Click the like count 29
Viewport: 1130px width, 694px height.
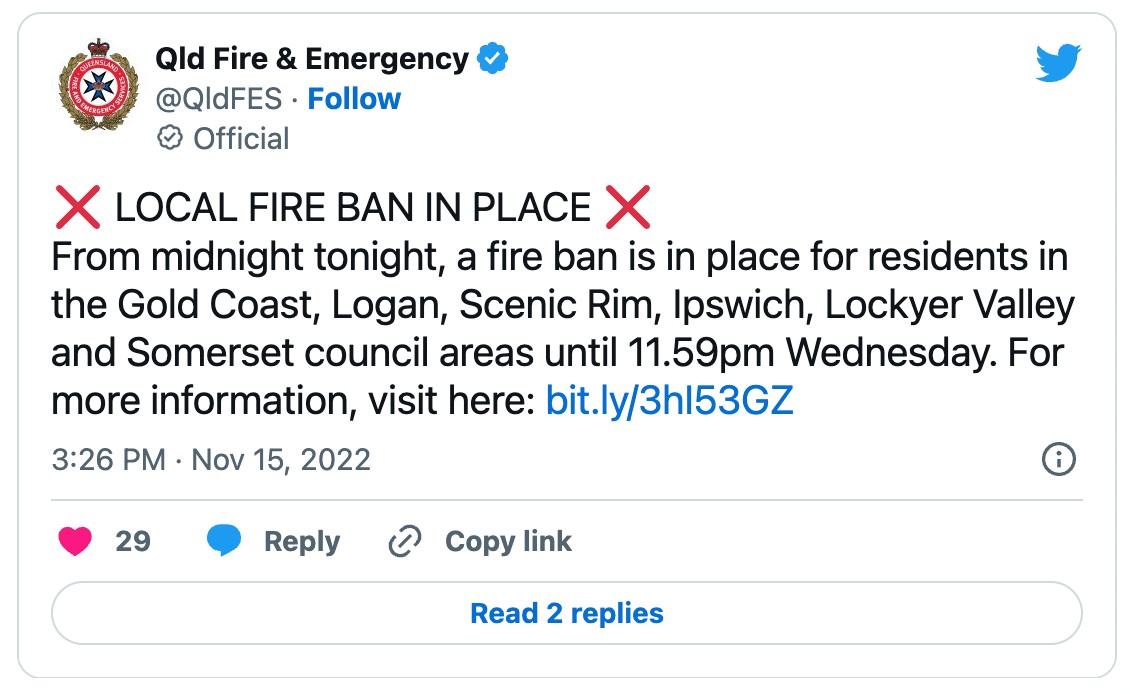pos(133,542)
